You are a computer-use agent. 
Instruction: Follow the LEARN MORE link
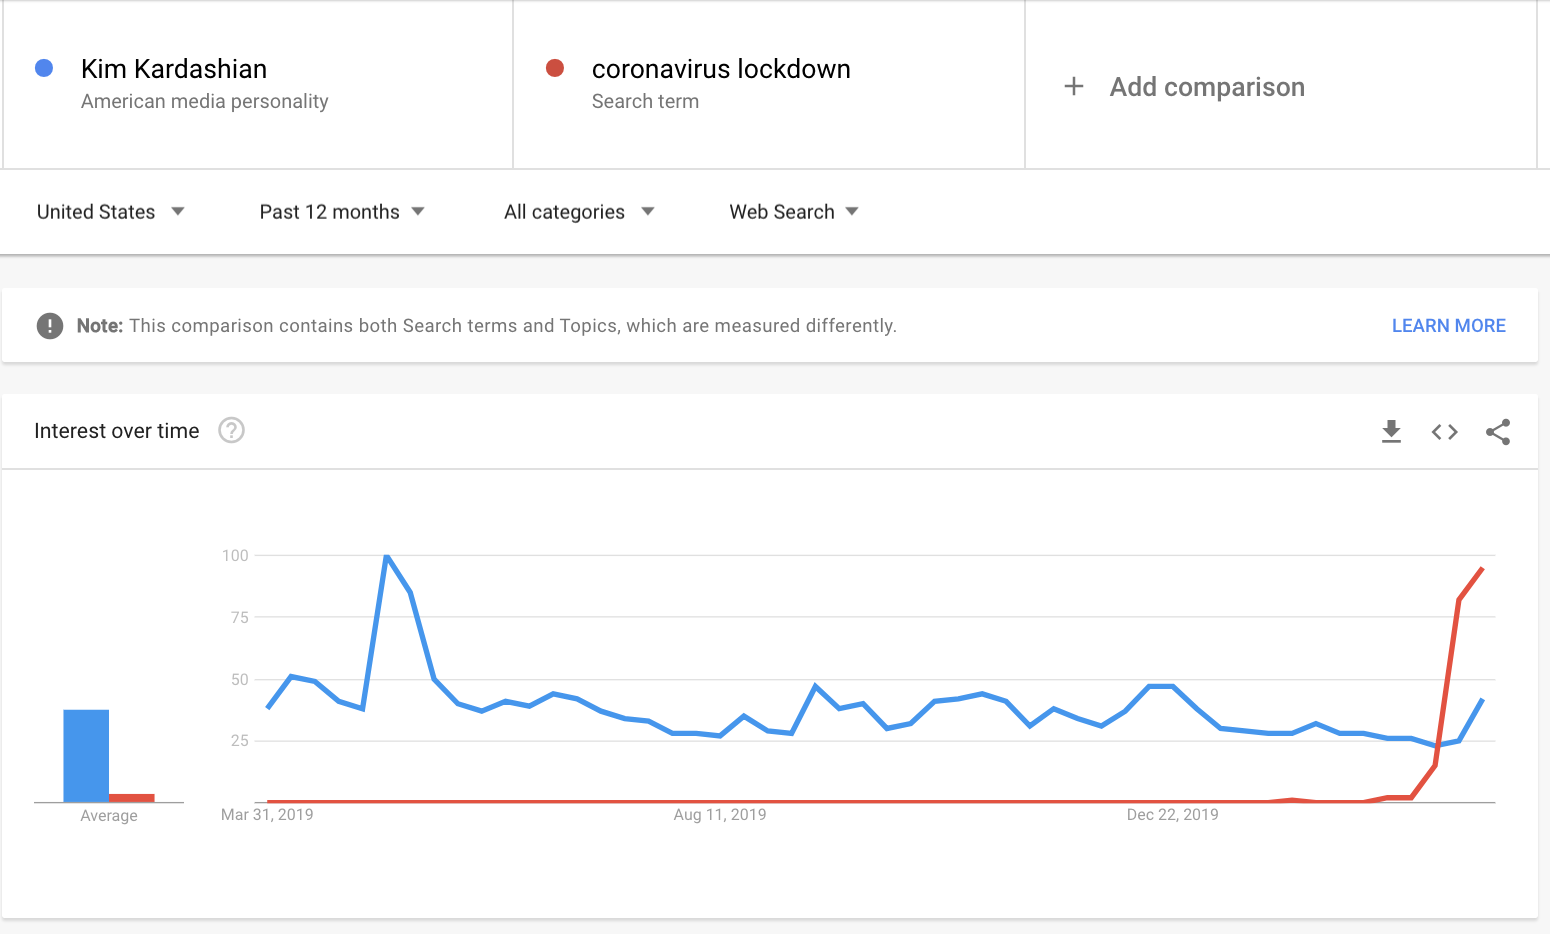1448,326
